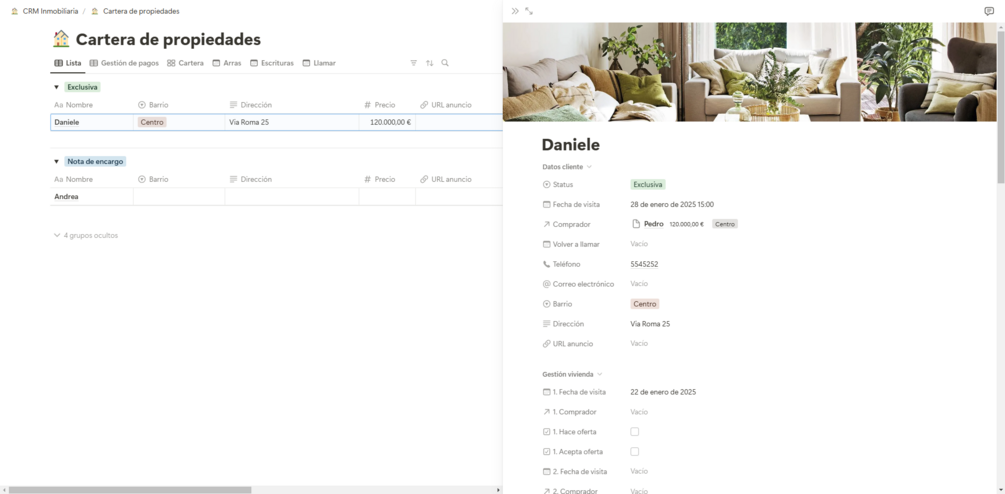The width and height of the screenshot is (1005, 494).
Task: Click the Dirección text icon in panel
Action: tap(547, 324)
